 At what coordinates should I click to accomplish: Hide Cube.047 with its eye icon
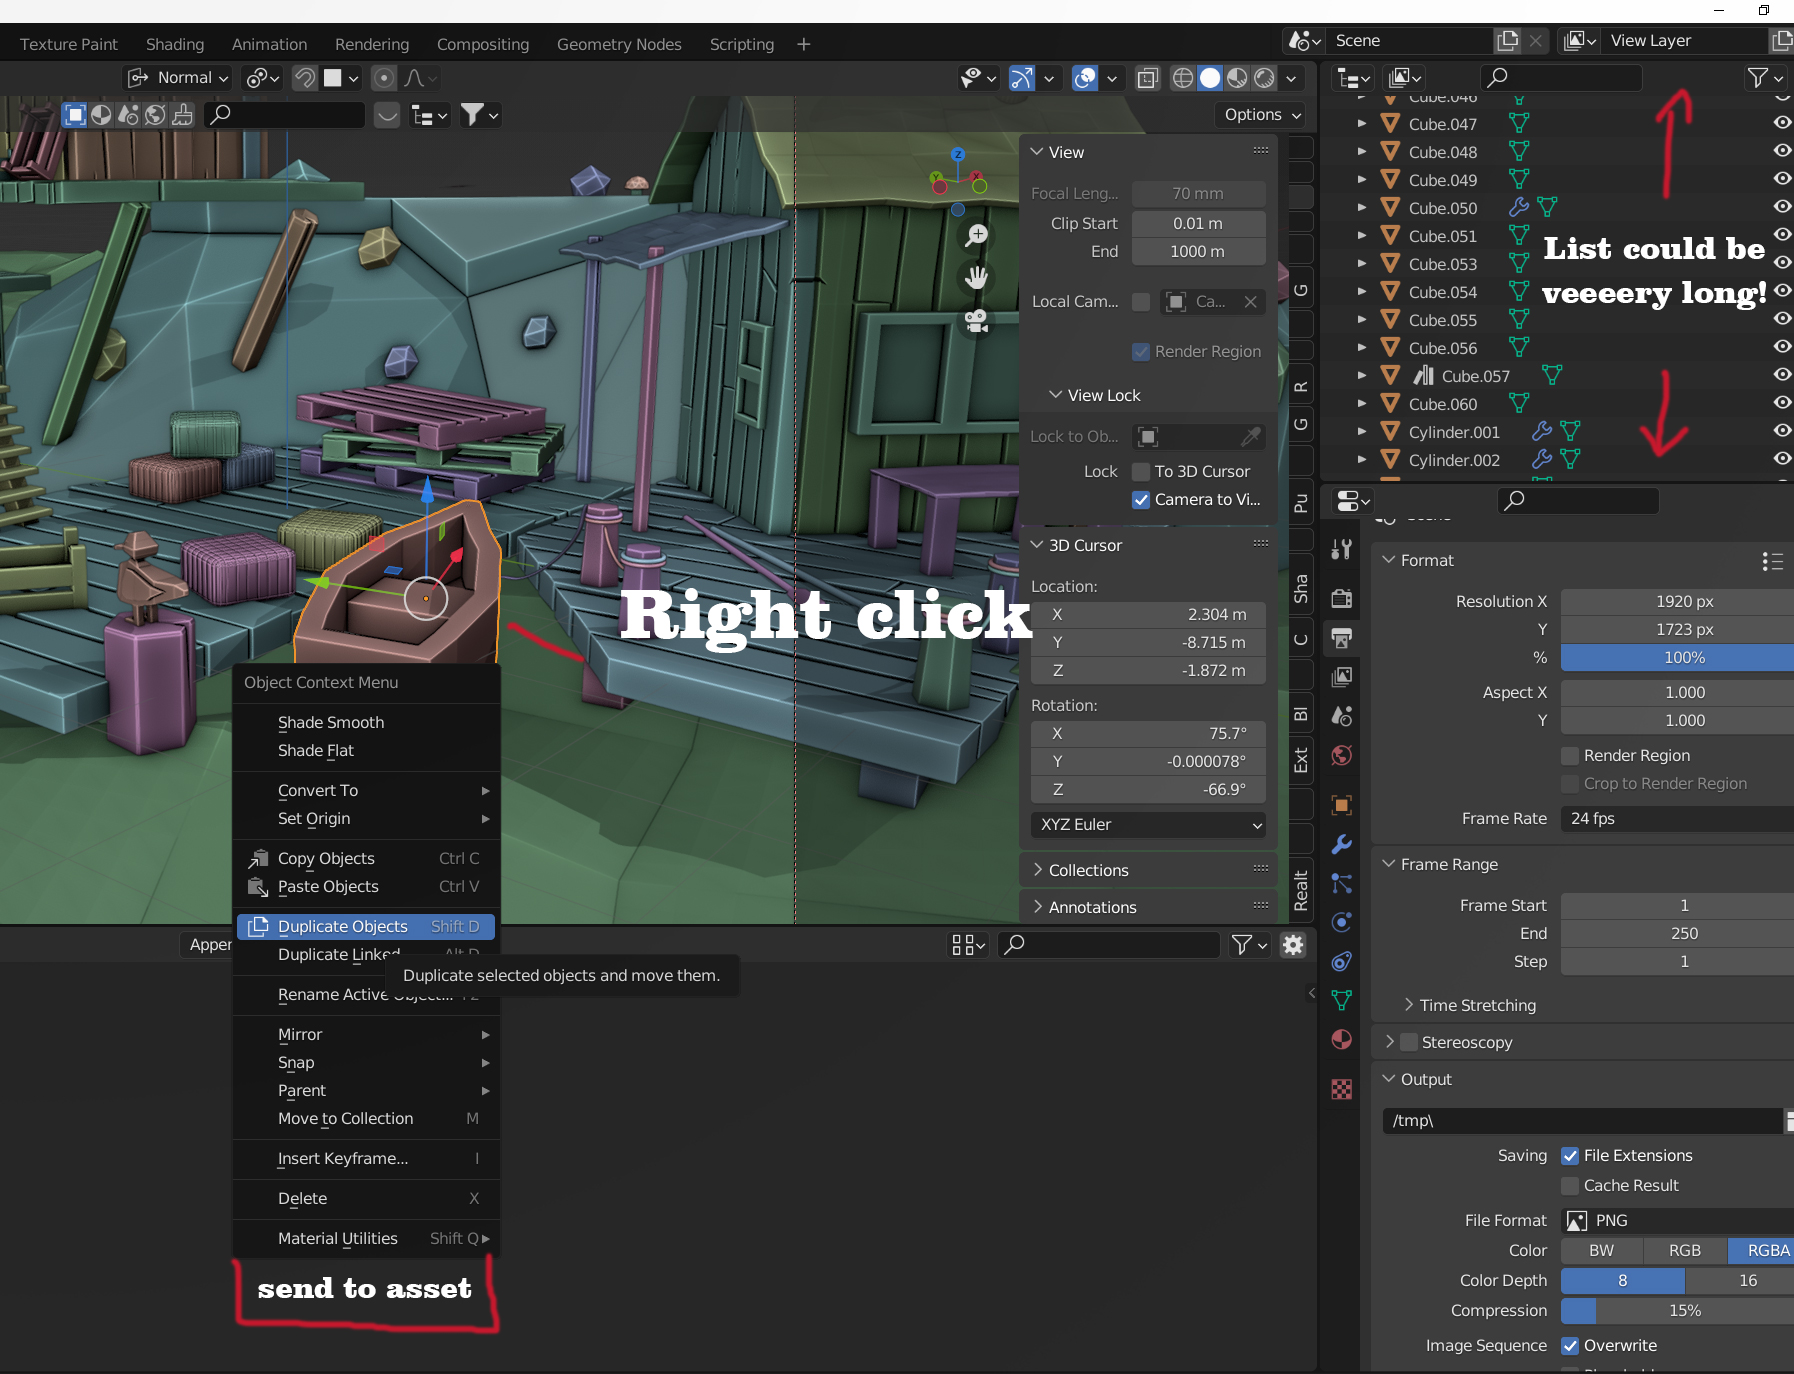[1782, 122]
